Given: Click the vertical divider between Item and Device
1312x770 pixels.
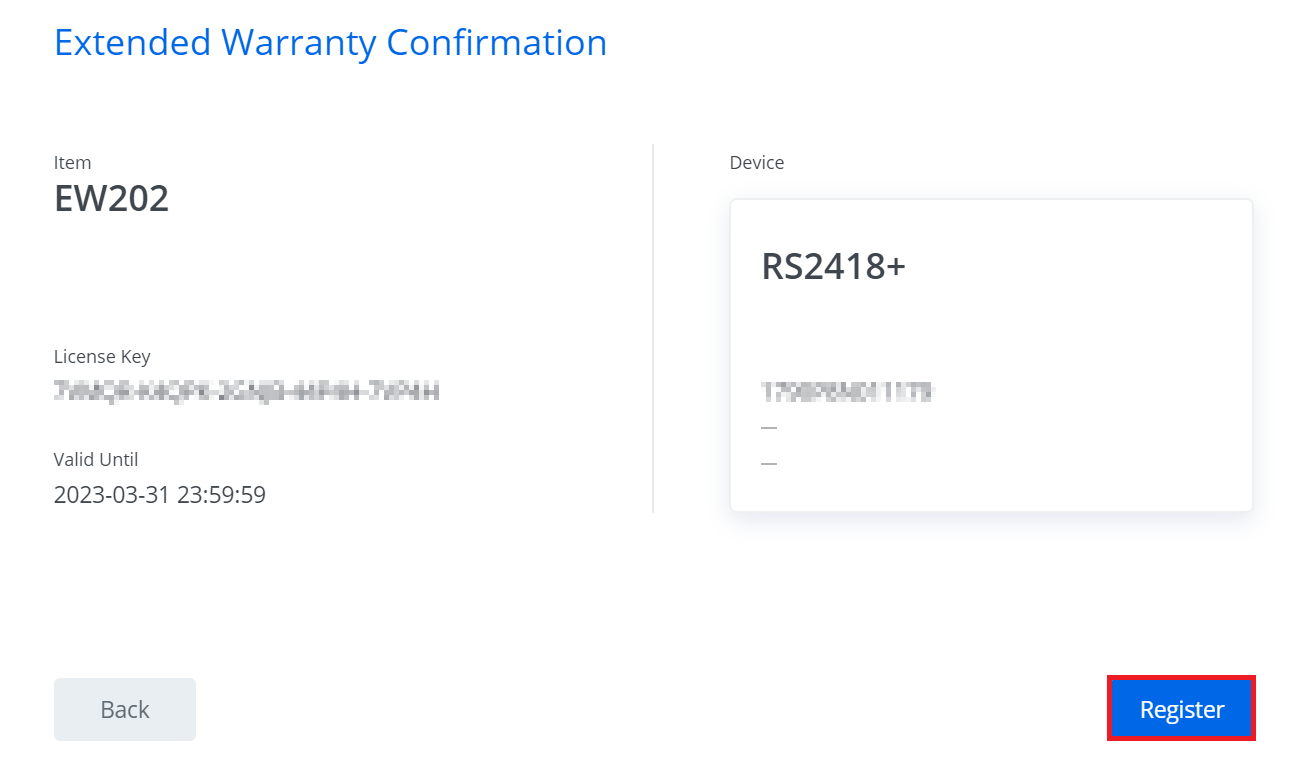Looking at the screenshot, I should (653, 328).
